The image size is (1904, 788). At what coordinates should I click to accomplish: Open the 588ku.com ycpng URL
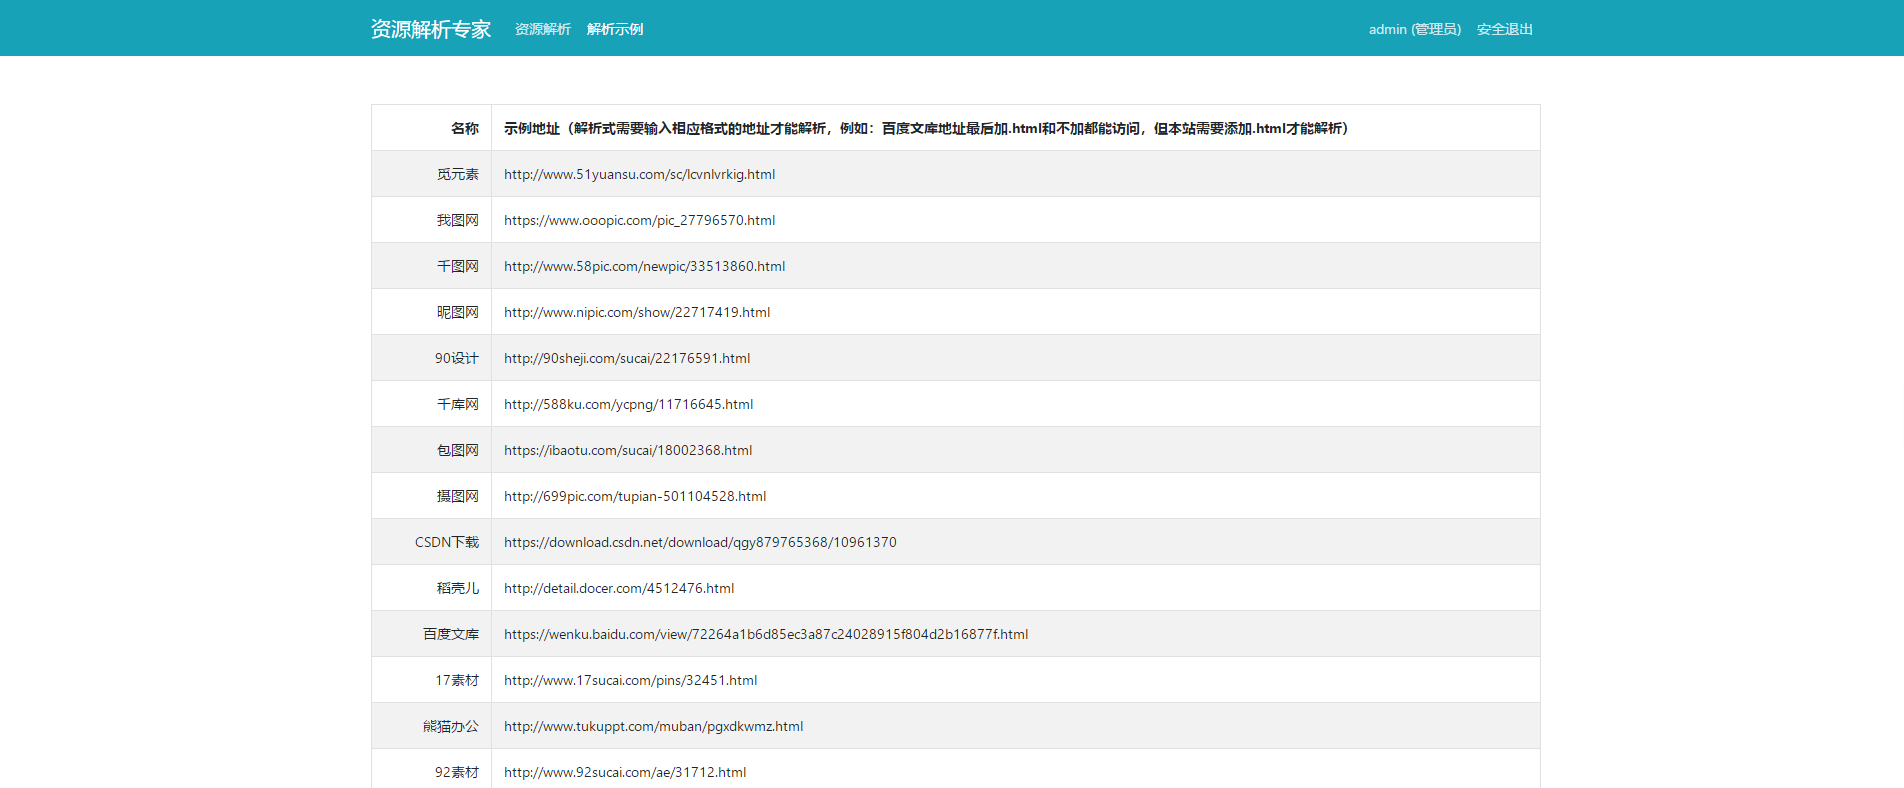click(628, 404)
